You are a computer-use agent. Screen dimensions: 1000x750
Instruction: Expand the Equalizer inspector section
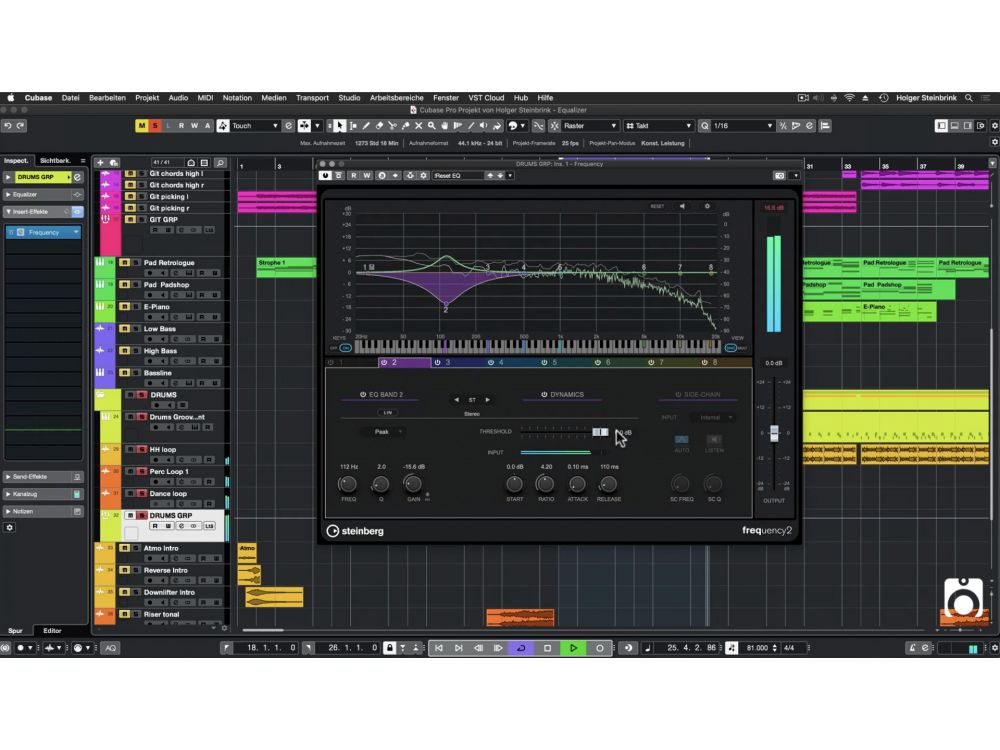coord(43,195)
